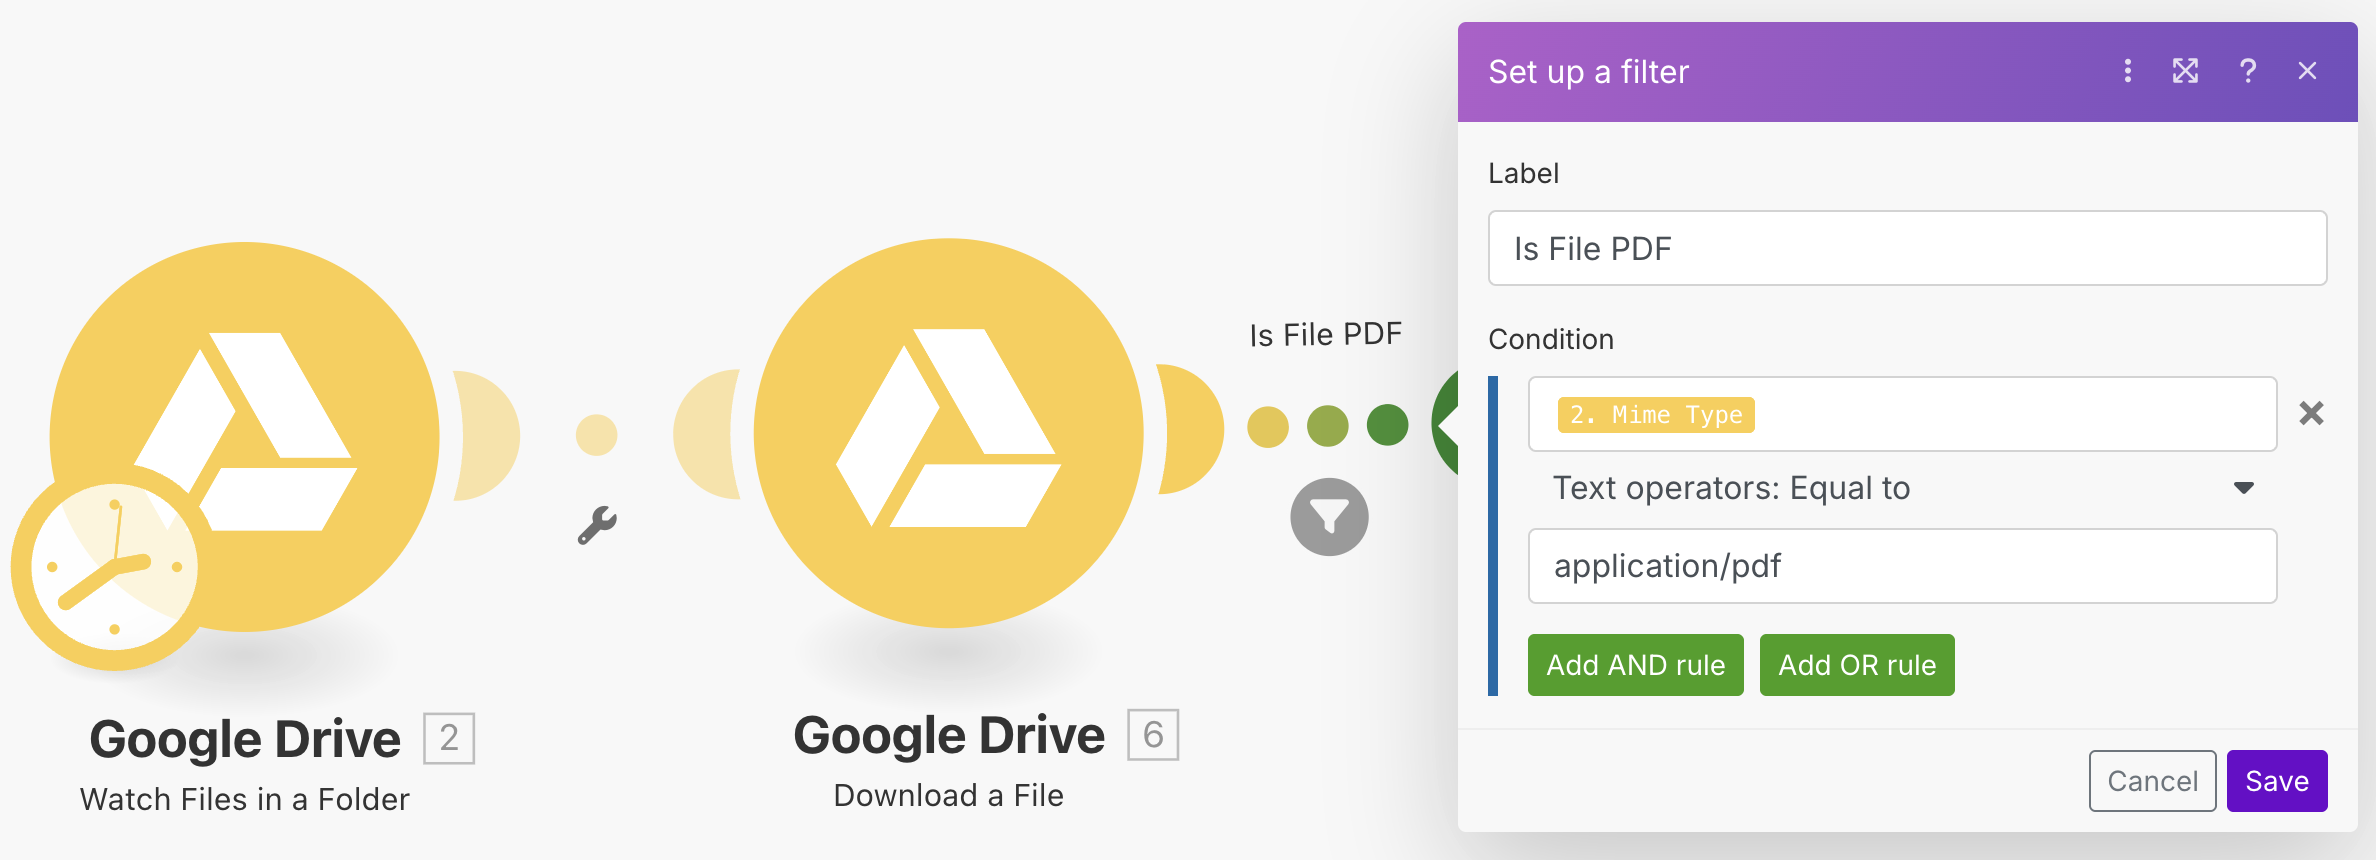Save the filter

(x=2277, y=781)
